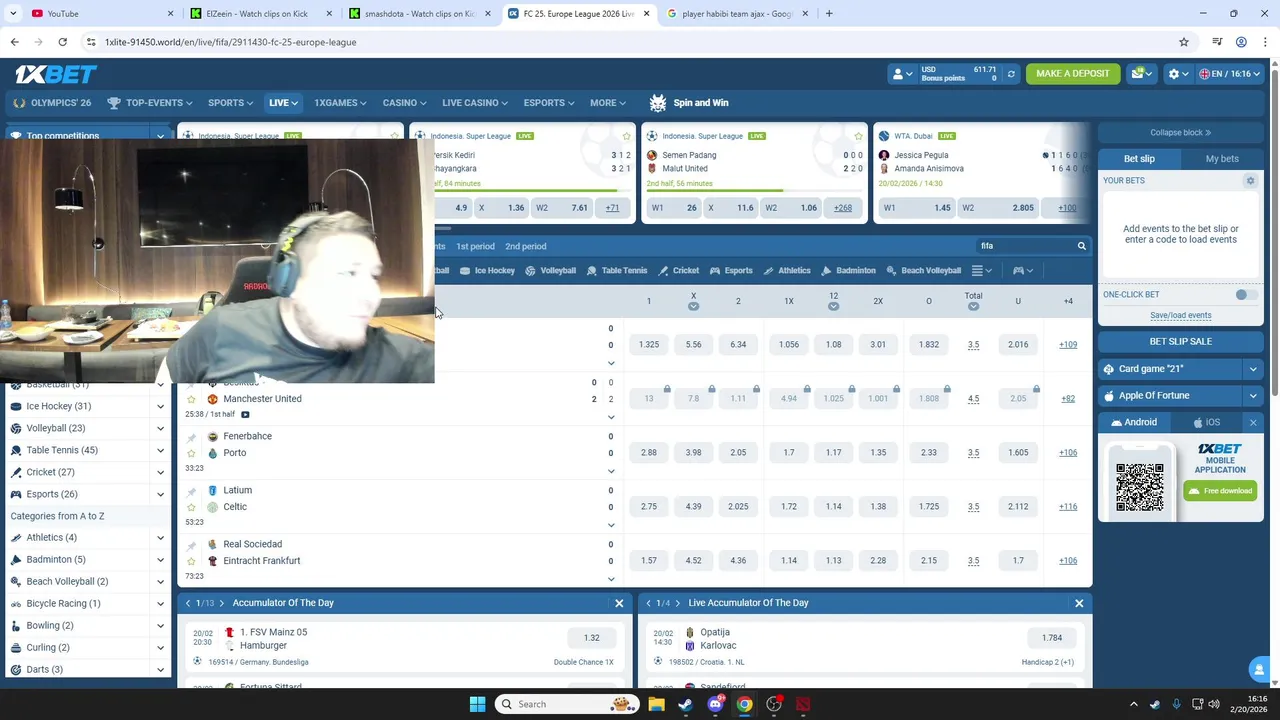
Task: Select odds 1.325 for outcome 1
Action: click(649, 345)
